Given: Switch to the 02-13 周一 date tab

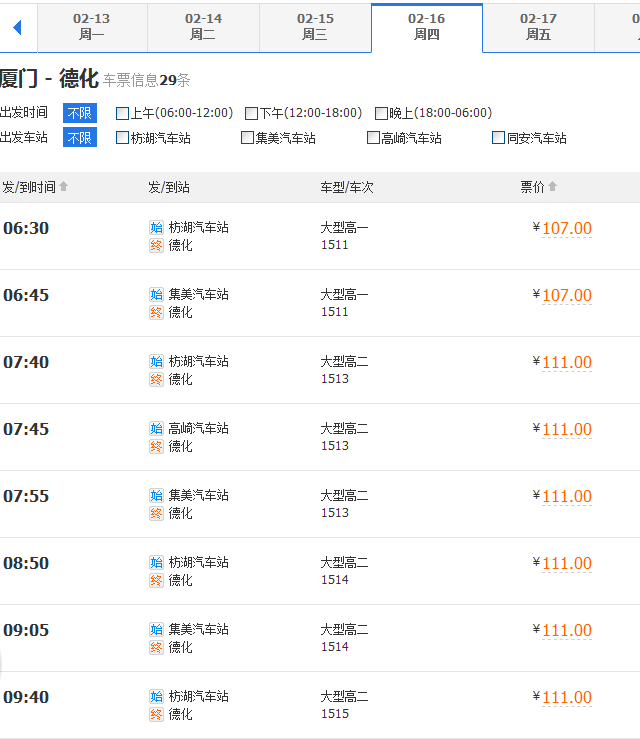Looking at the screenshot, I should click(x=92, y=27).
